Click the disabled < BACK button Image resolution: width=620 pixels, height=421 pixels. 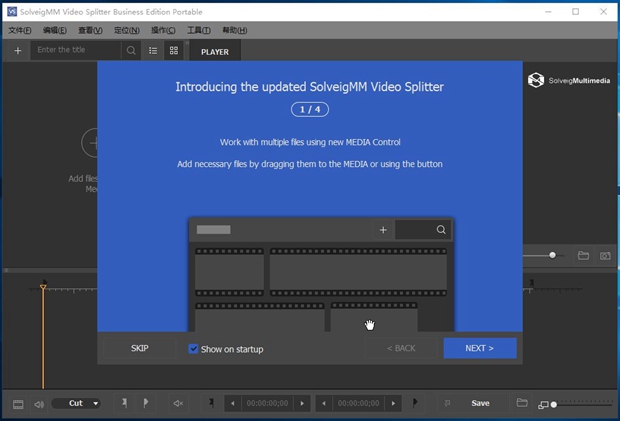(401, 348)
